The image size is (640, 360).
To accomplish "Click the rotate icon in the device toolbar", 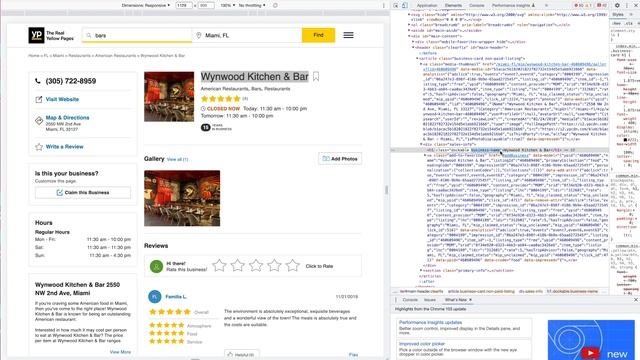I will (x=275, y=5).
